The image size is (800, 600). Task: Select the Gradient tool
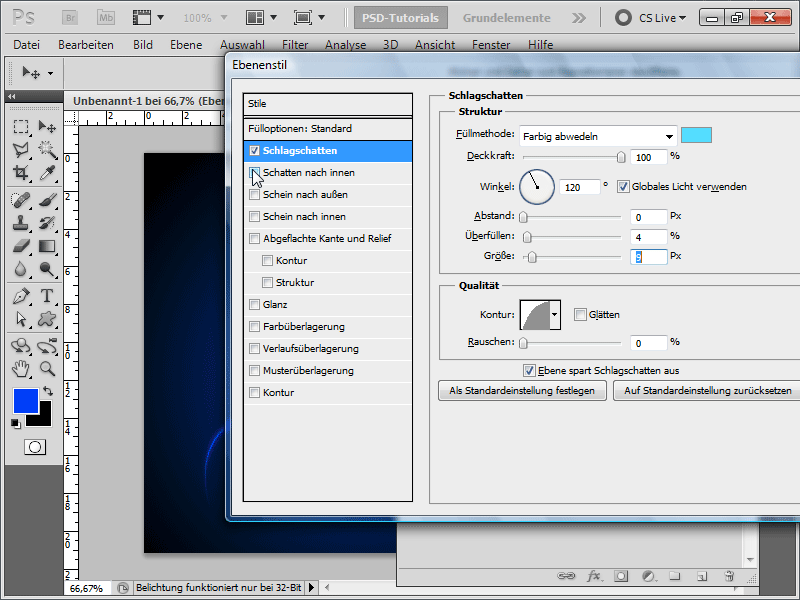[x=47, y=246]
